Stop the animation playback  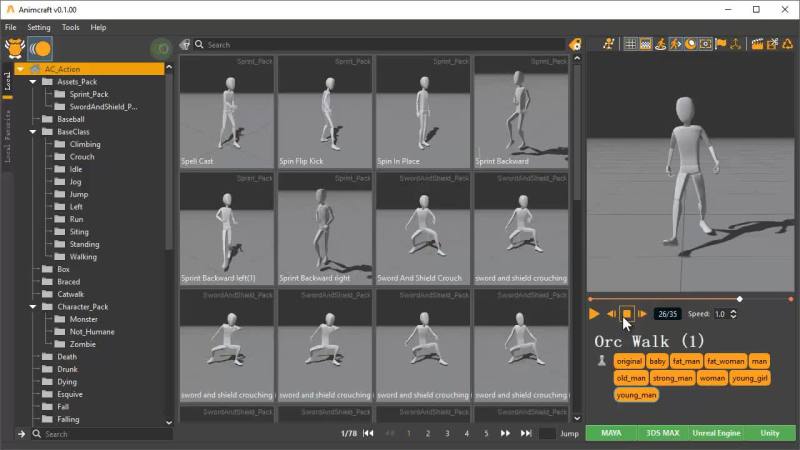(x=627, y=314)
